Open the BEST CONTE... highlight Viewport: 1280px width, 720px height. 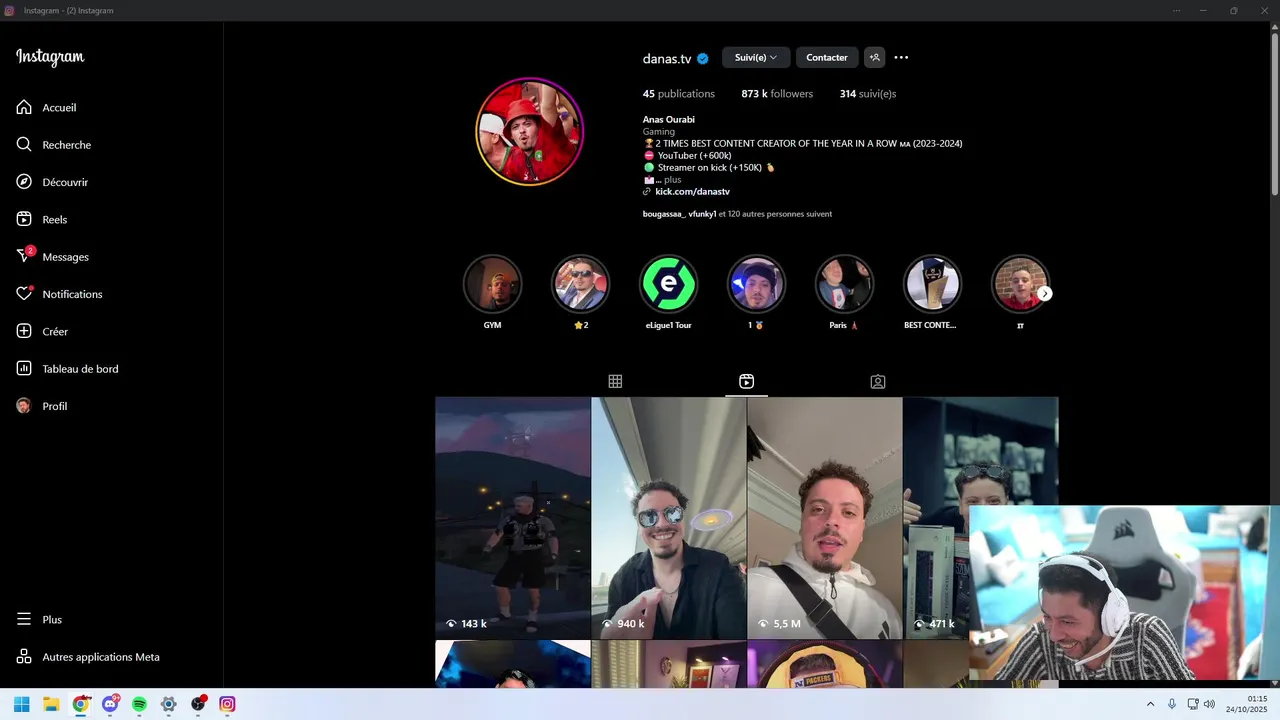(x=932, y=284)
